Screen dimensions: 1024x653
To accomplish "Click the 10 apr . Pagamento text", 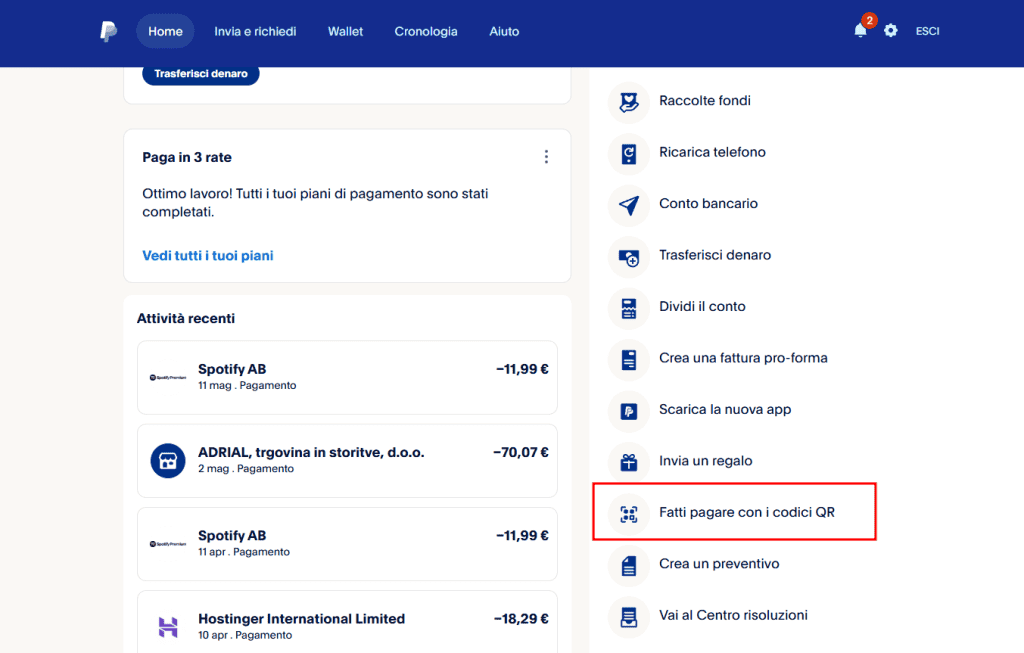I will click(x=245, y=635).
